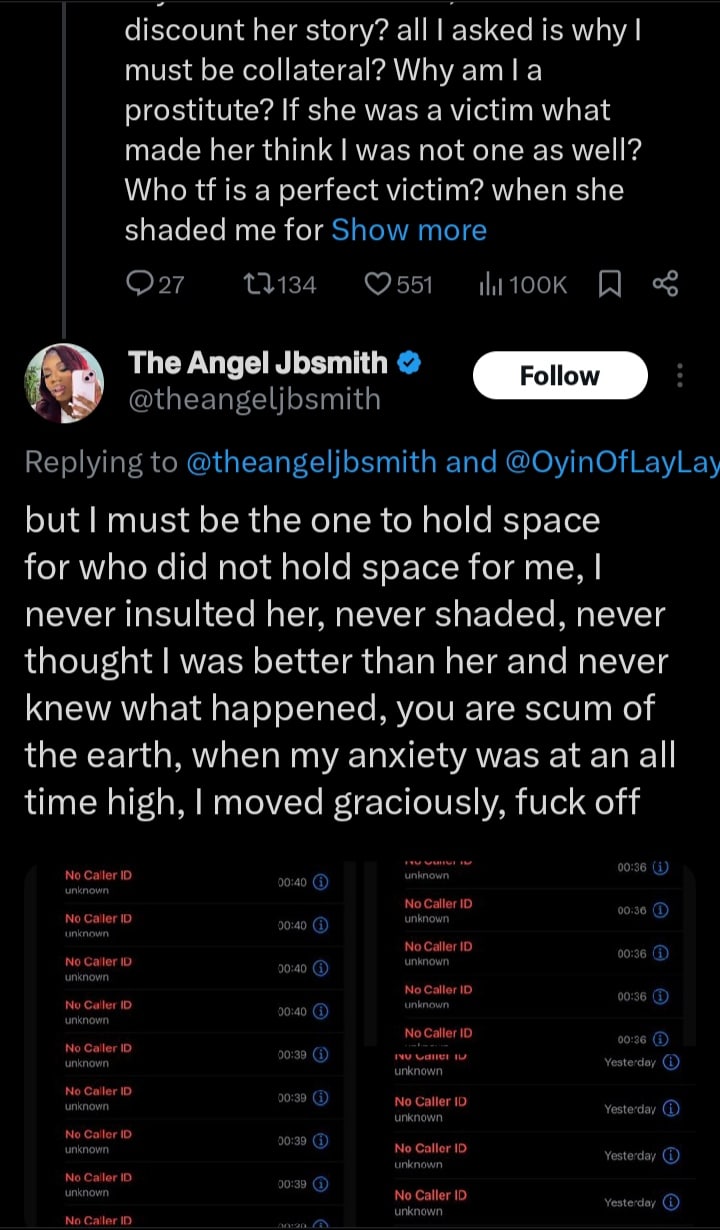Like the post with 551 likes
The height and width of the screenshot is (1230, 720).
click(378, 285)
